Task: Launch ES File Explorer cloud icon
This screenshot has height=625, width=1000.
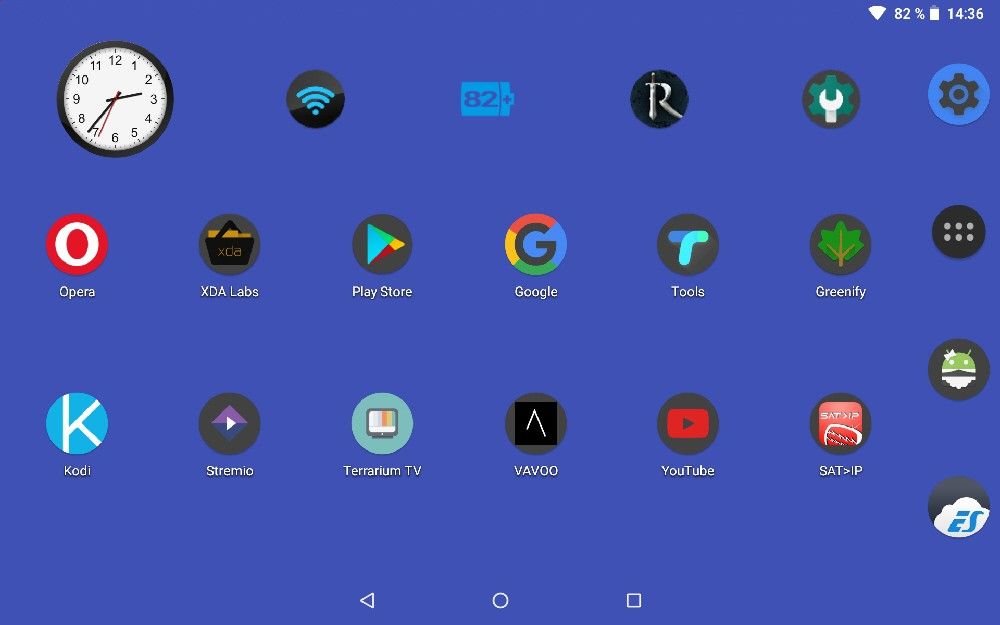Action: click(959, 507)
